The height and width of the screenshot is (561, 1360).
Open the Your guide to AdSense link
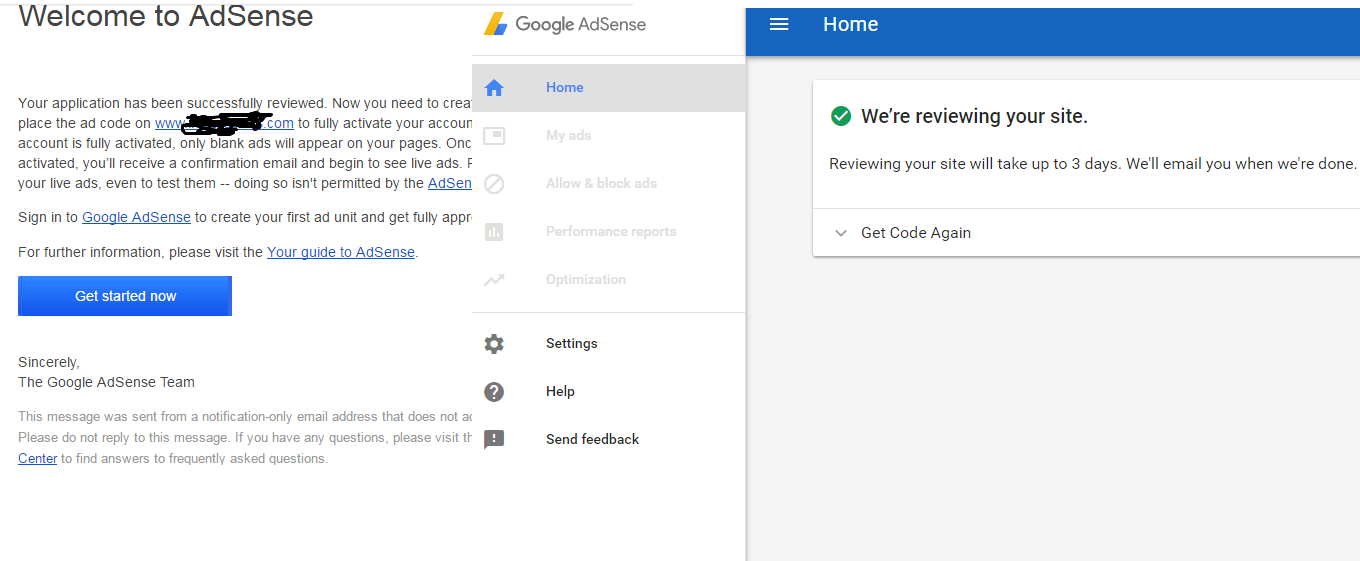tap(340, 252)
